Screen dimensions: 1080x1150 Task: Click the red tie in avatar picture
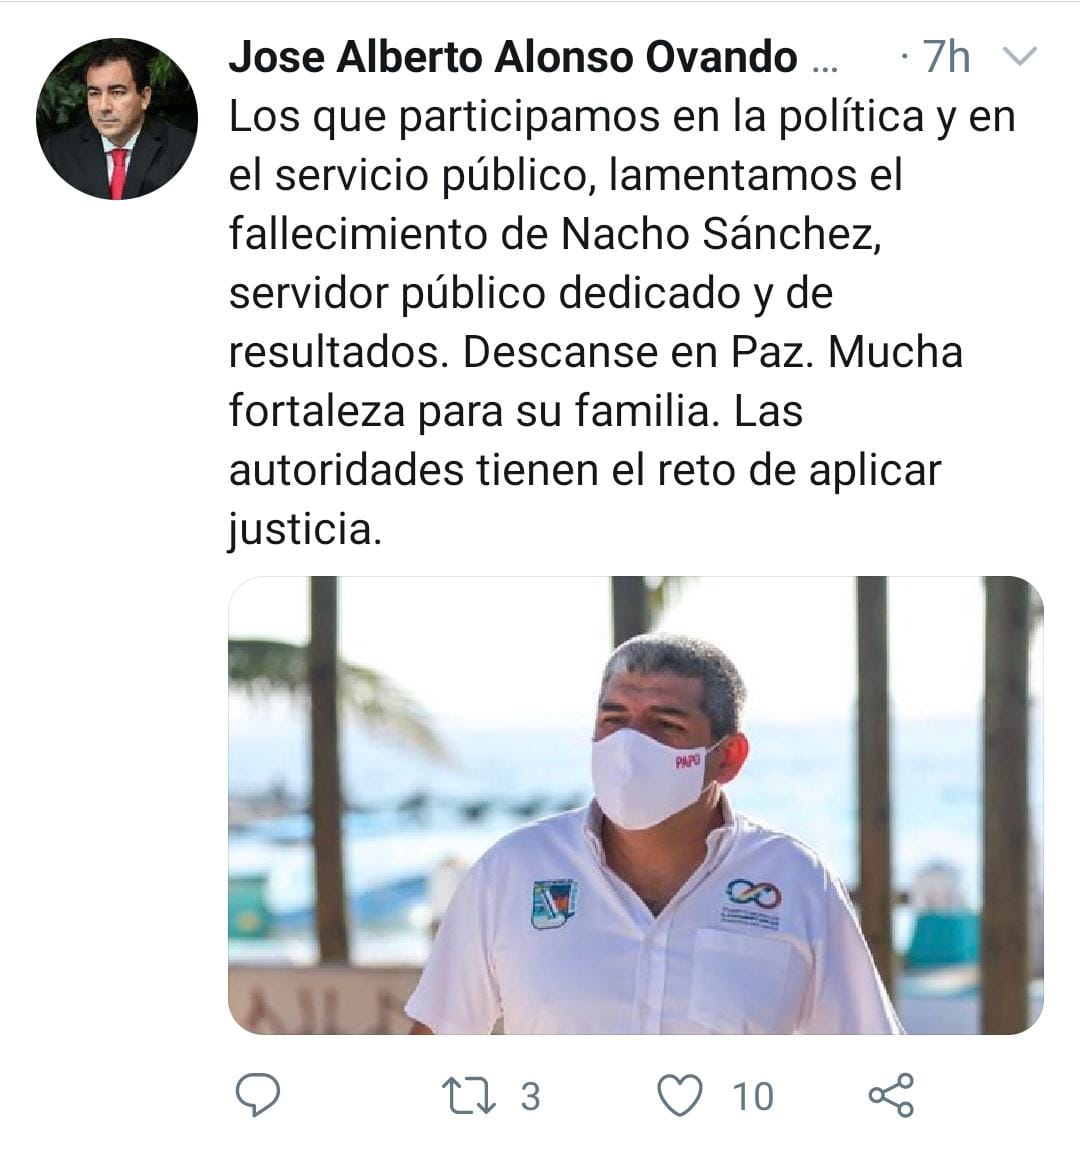118,173
